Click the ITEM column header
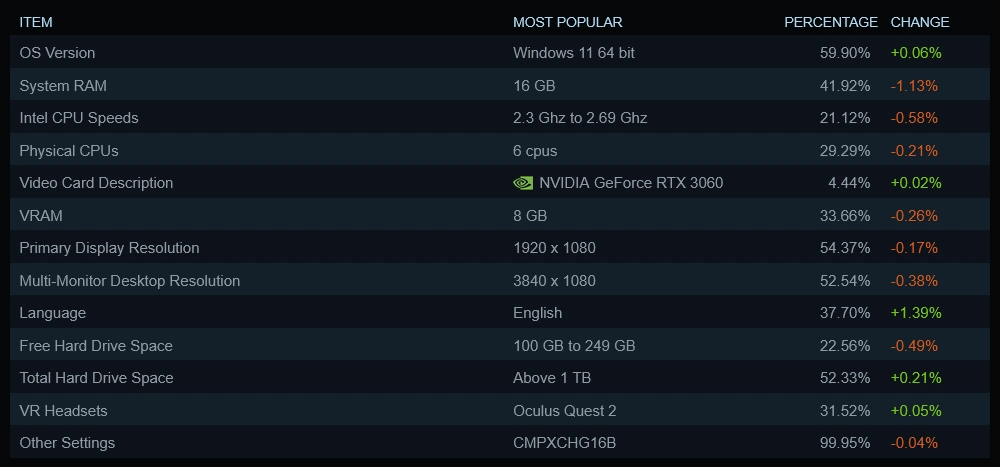This screenshot has height=467, width=1000. (x=36, y=22)
